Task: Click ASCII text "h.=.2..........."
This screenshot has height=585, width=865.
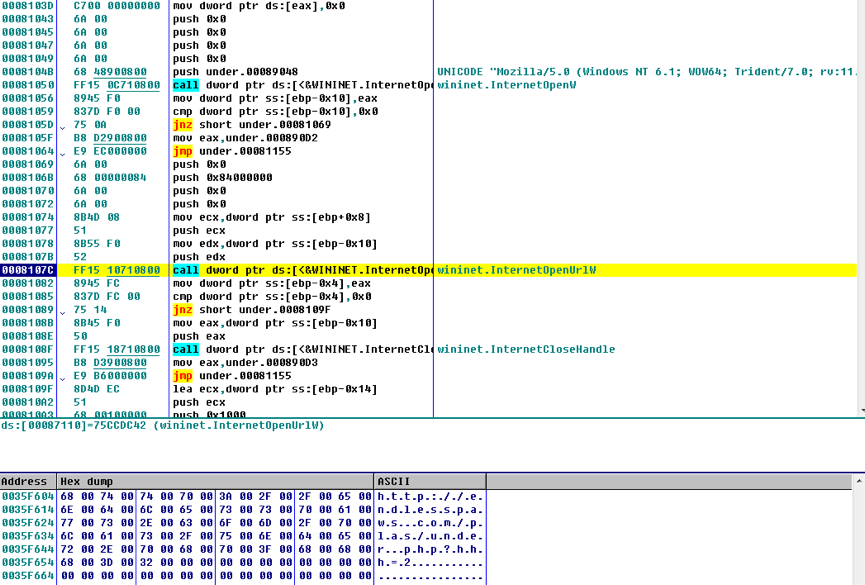Action: (x=430, y=562)
